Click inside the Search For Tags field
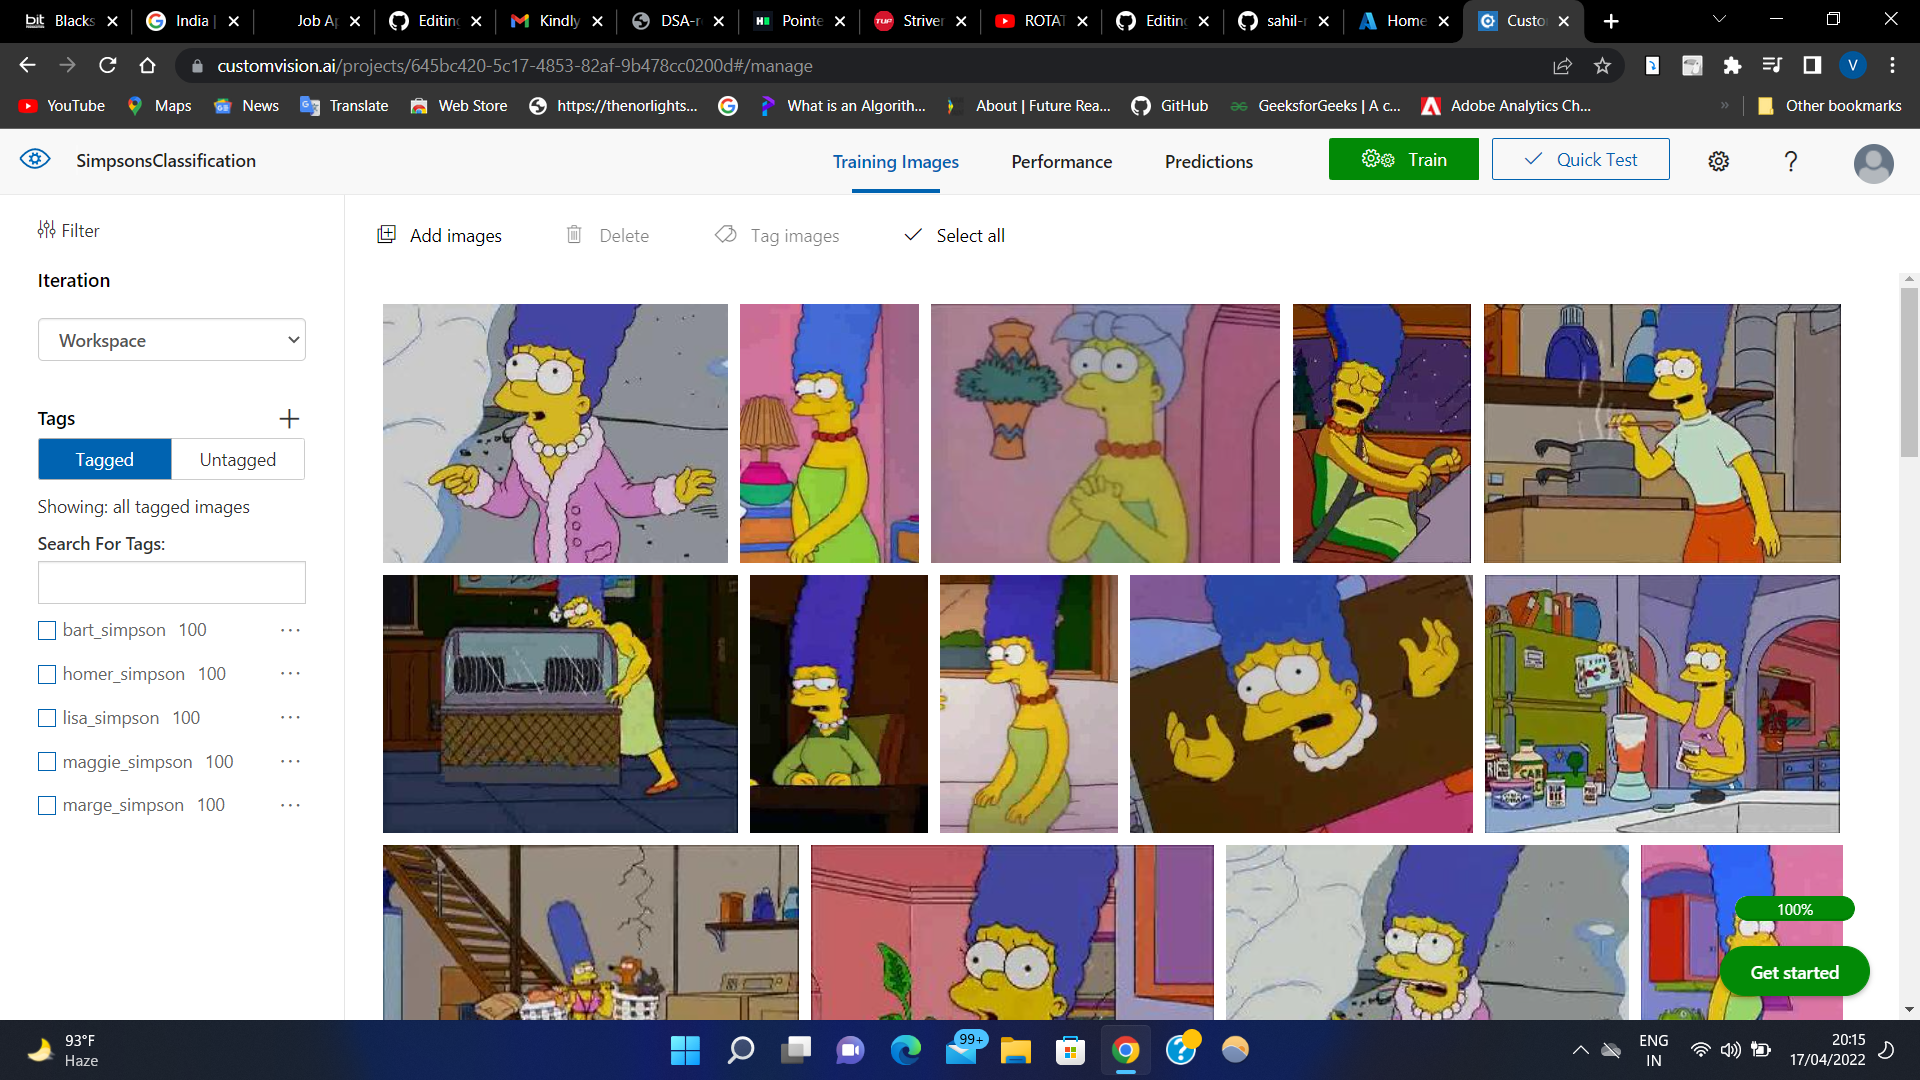 point(171,582)
